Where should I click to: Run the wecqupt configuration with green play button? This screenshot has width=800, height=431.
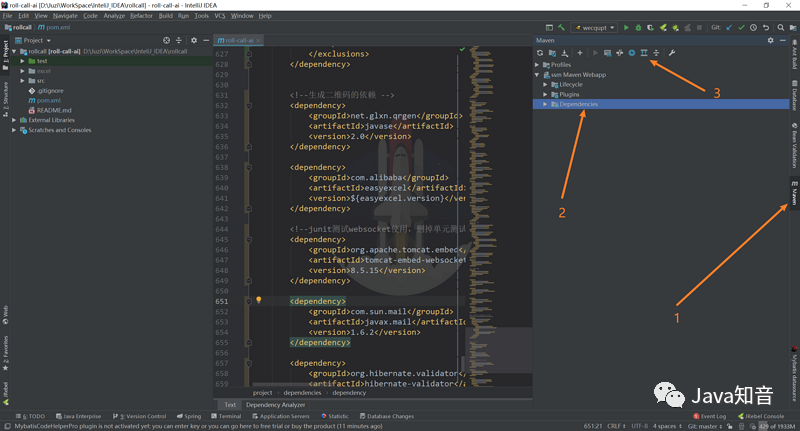[626, 28]
